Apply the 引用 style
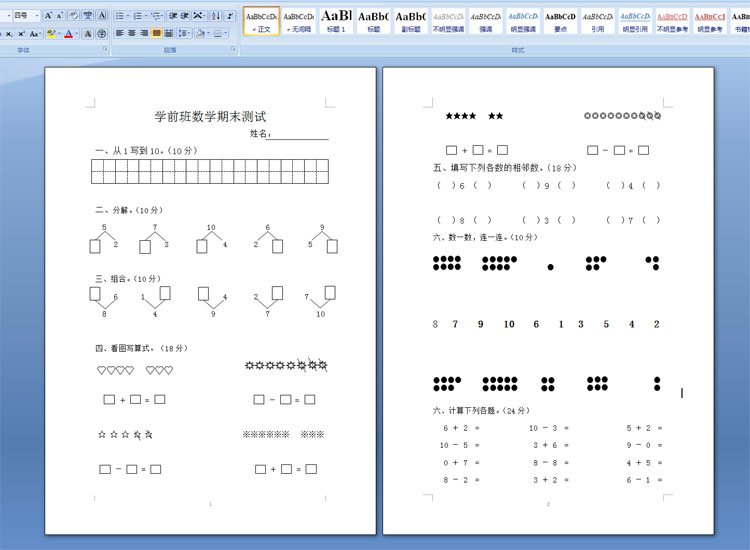 tap(597, 21)
